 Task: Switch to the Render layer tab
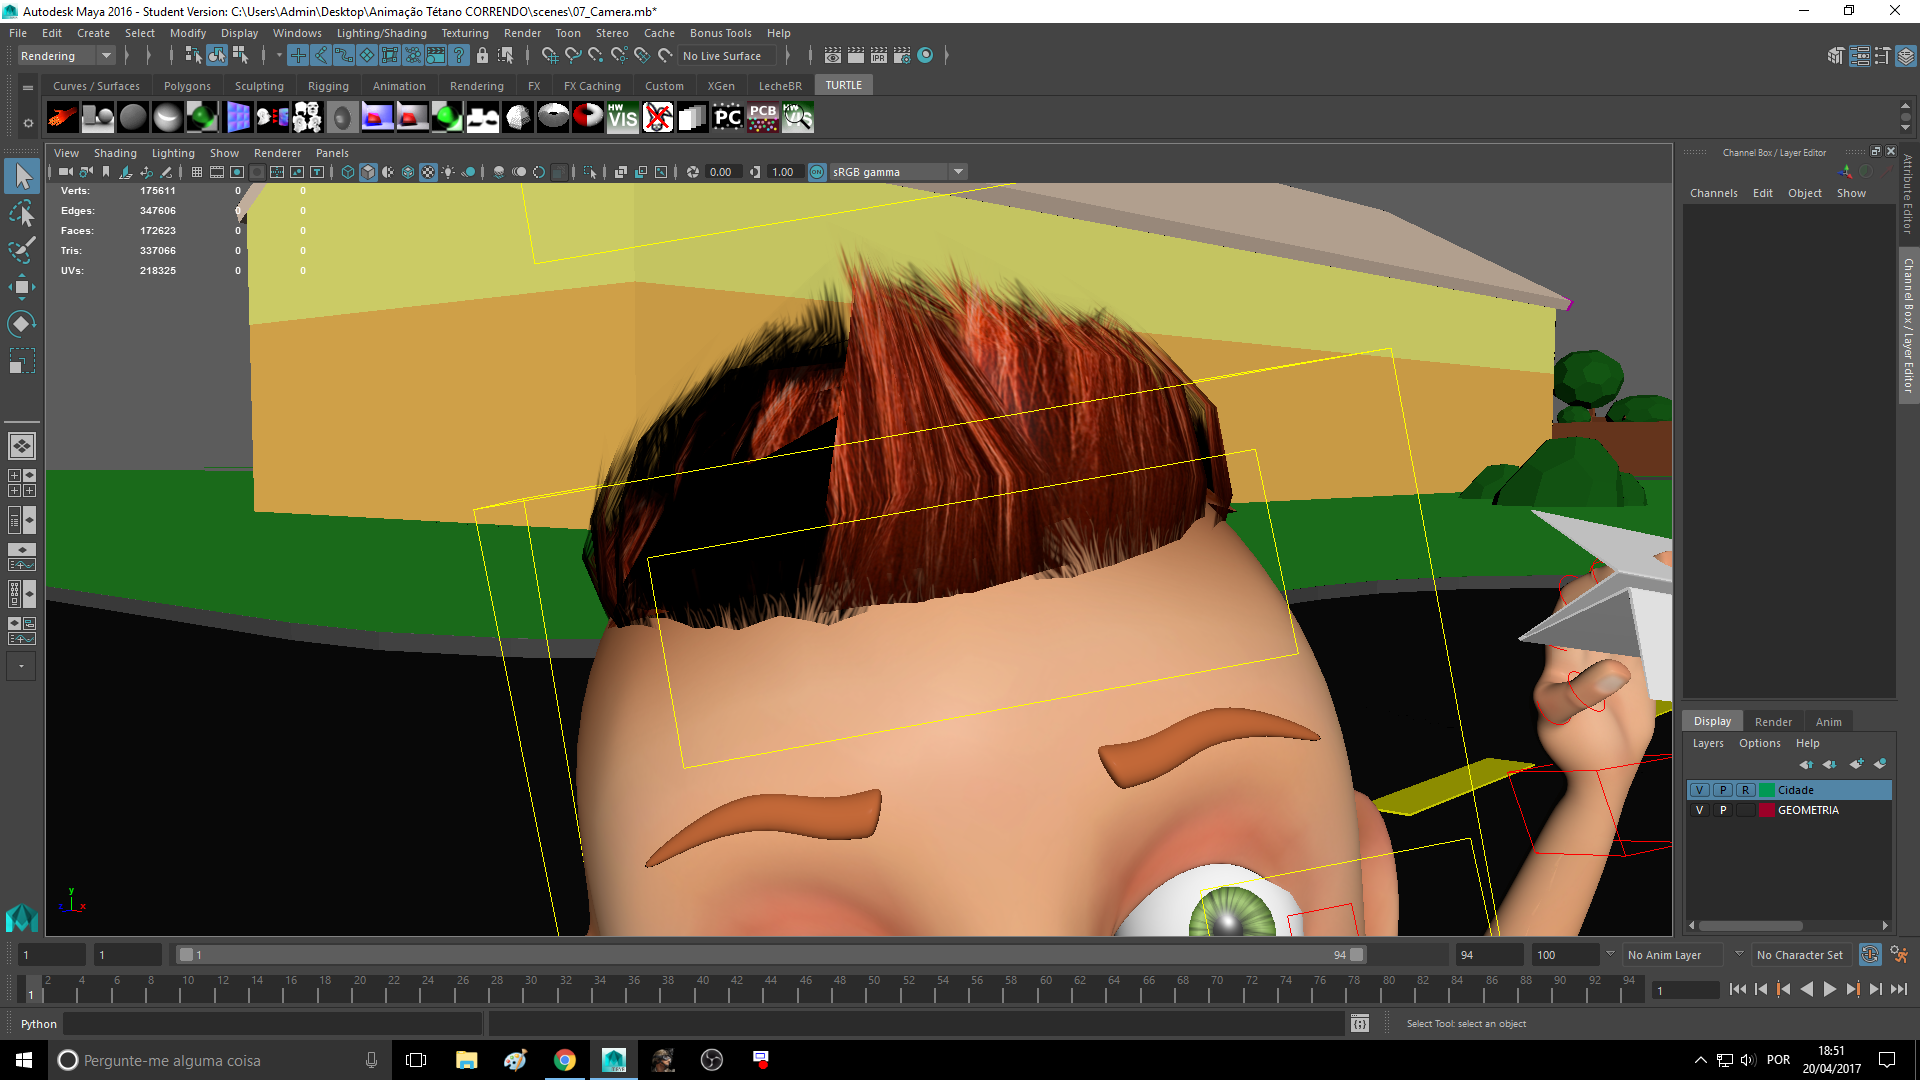pyautogui.click(x=1772, y=722)
